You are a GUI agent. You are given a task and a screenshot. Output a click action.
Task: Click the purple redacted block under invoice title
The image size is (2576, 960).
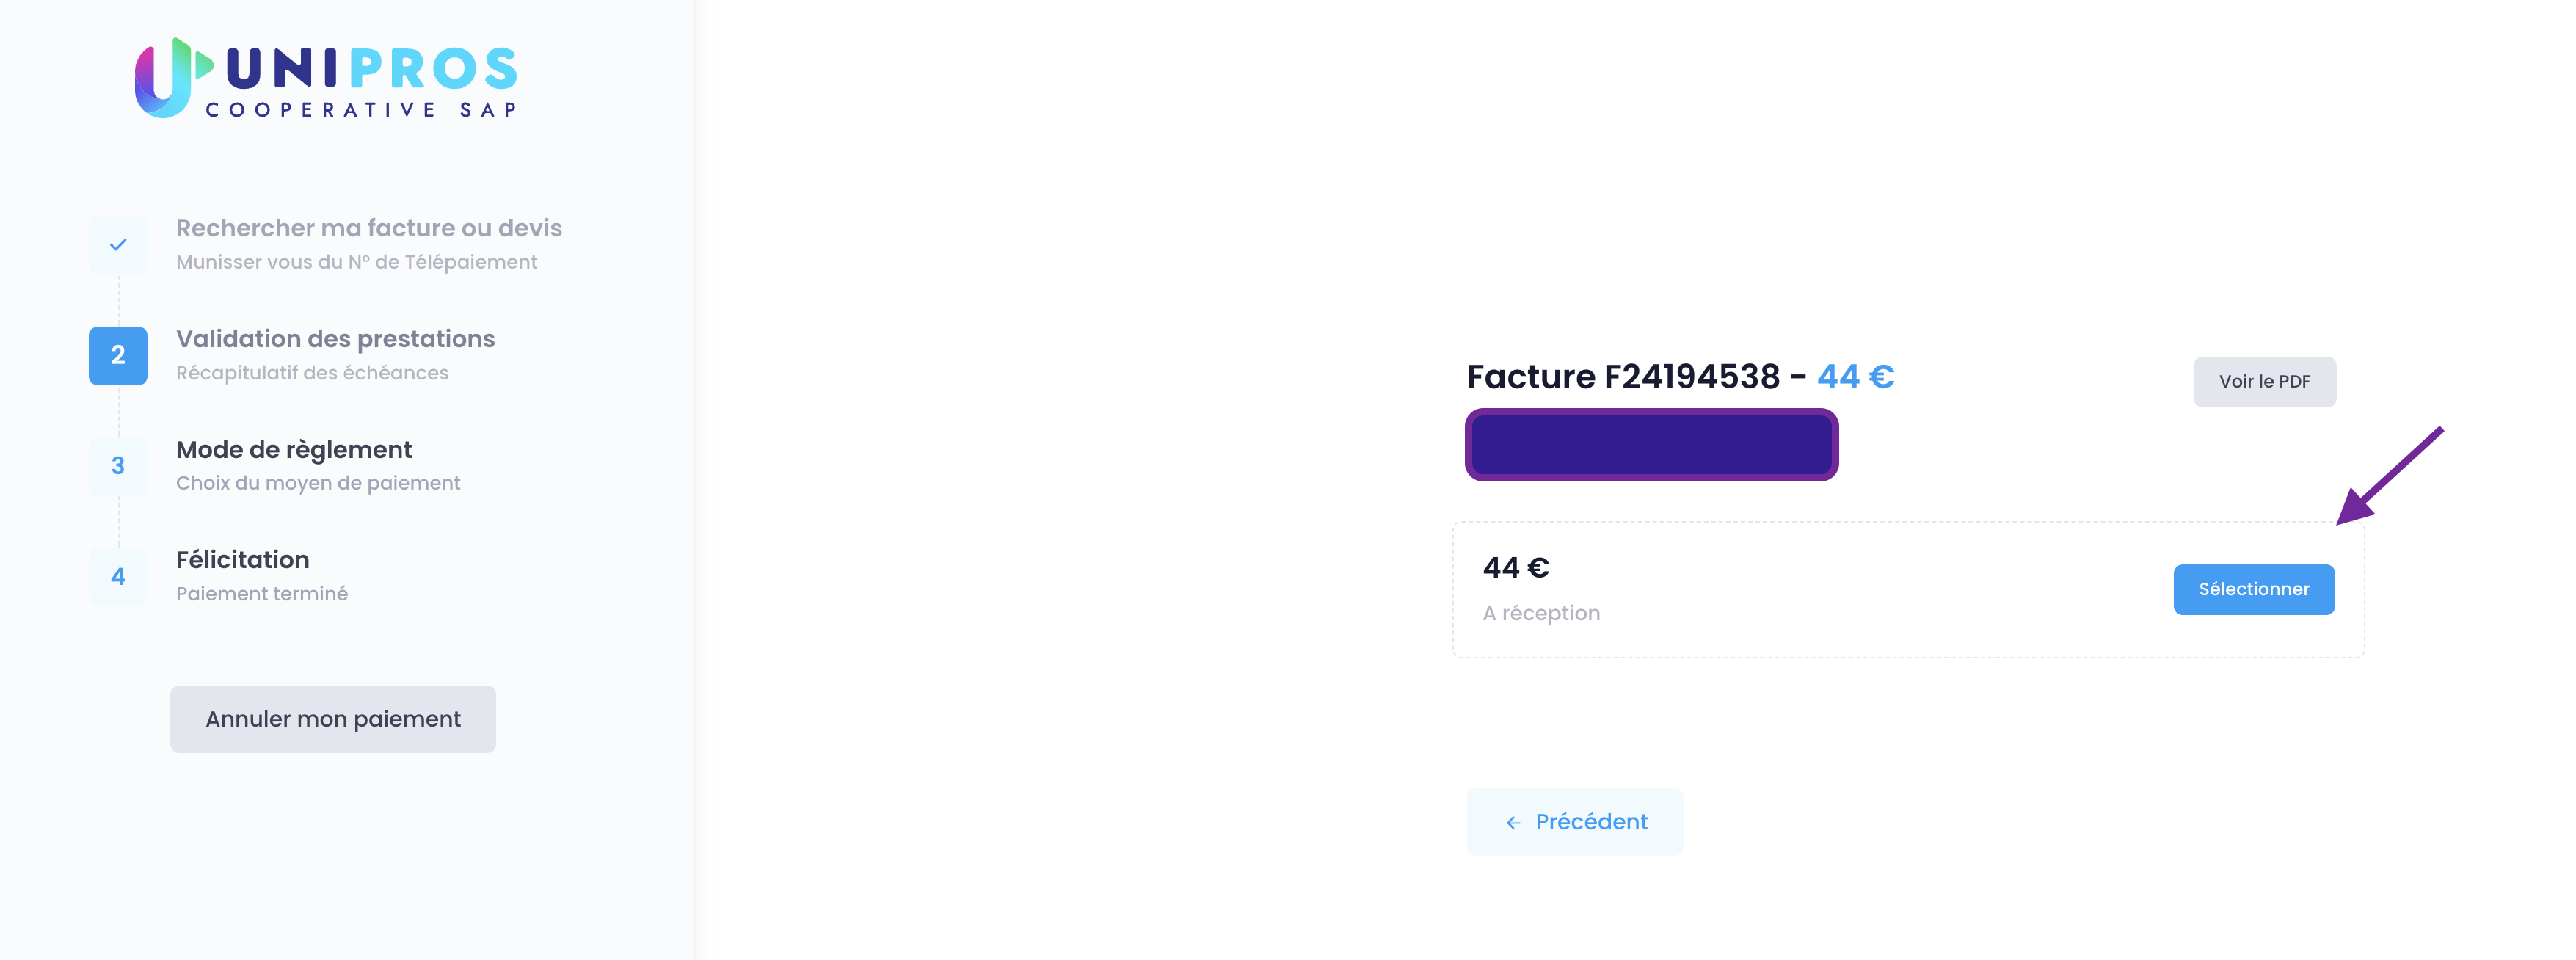1652,445
